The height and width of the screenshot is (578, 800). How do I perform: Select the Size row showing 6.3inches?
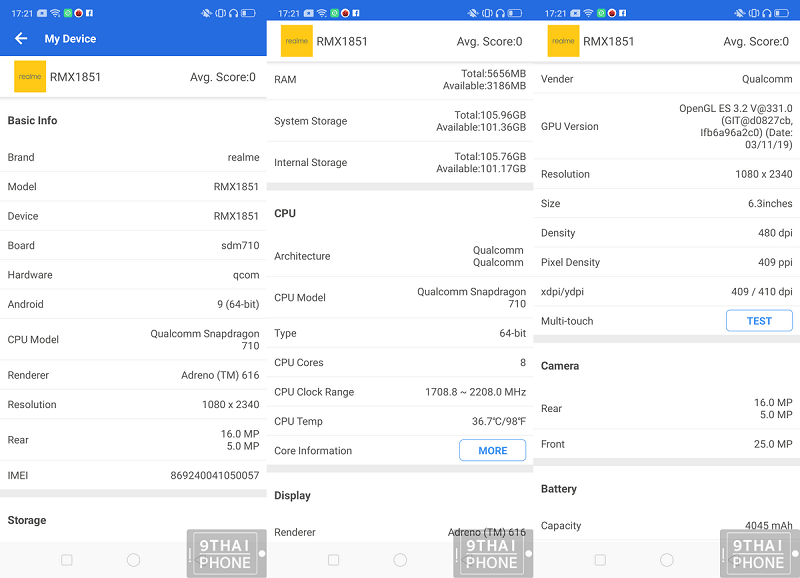point(666,204)
